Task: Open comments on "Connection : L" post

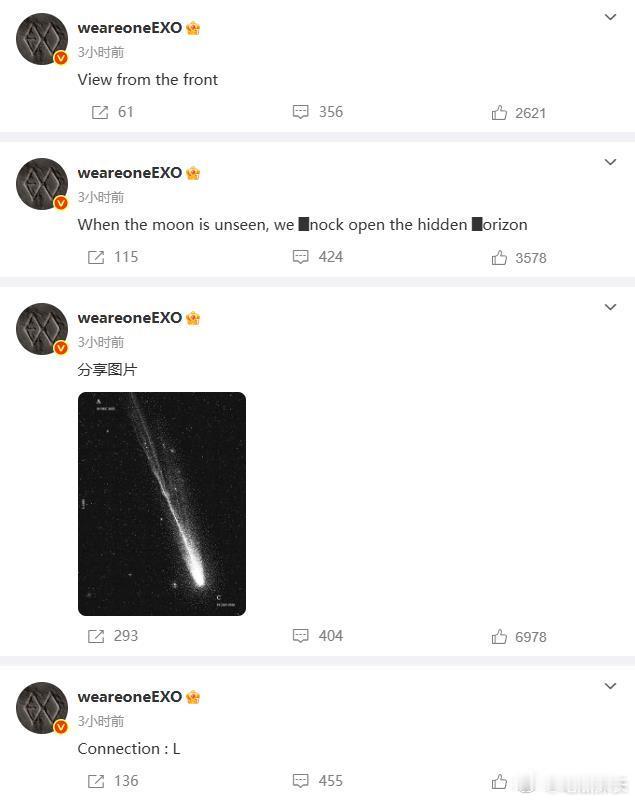Action: pyautogui.click(x=317, y=781)
